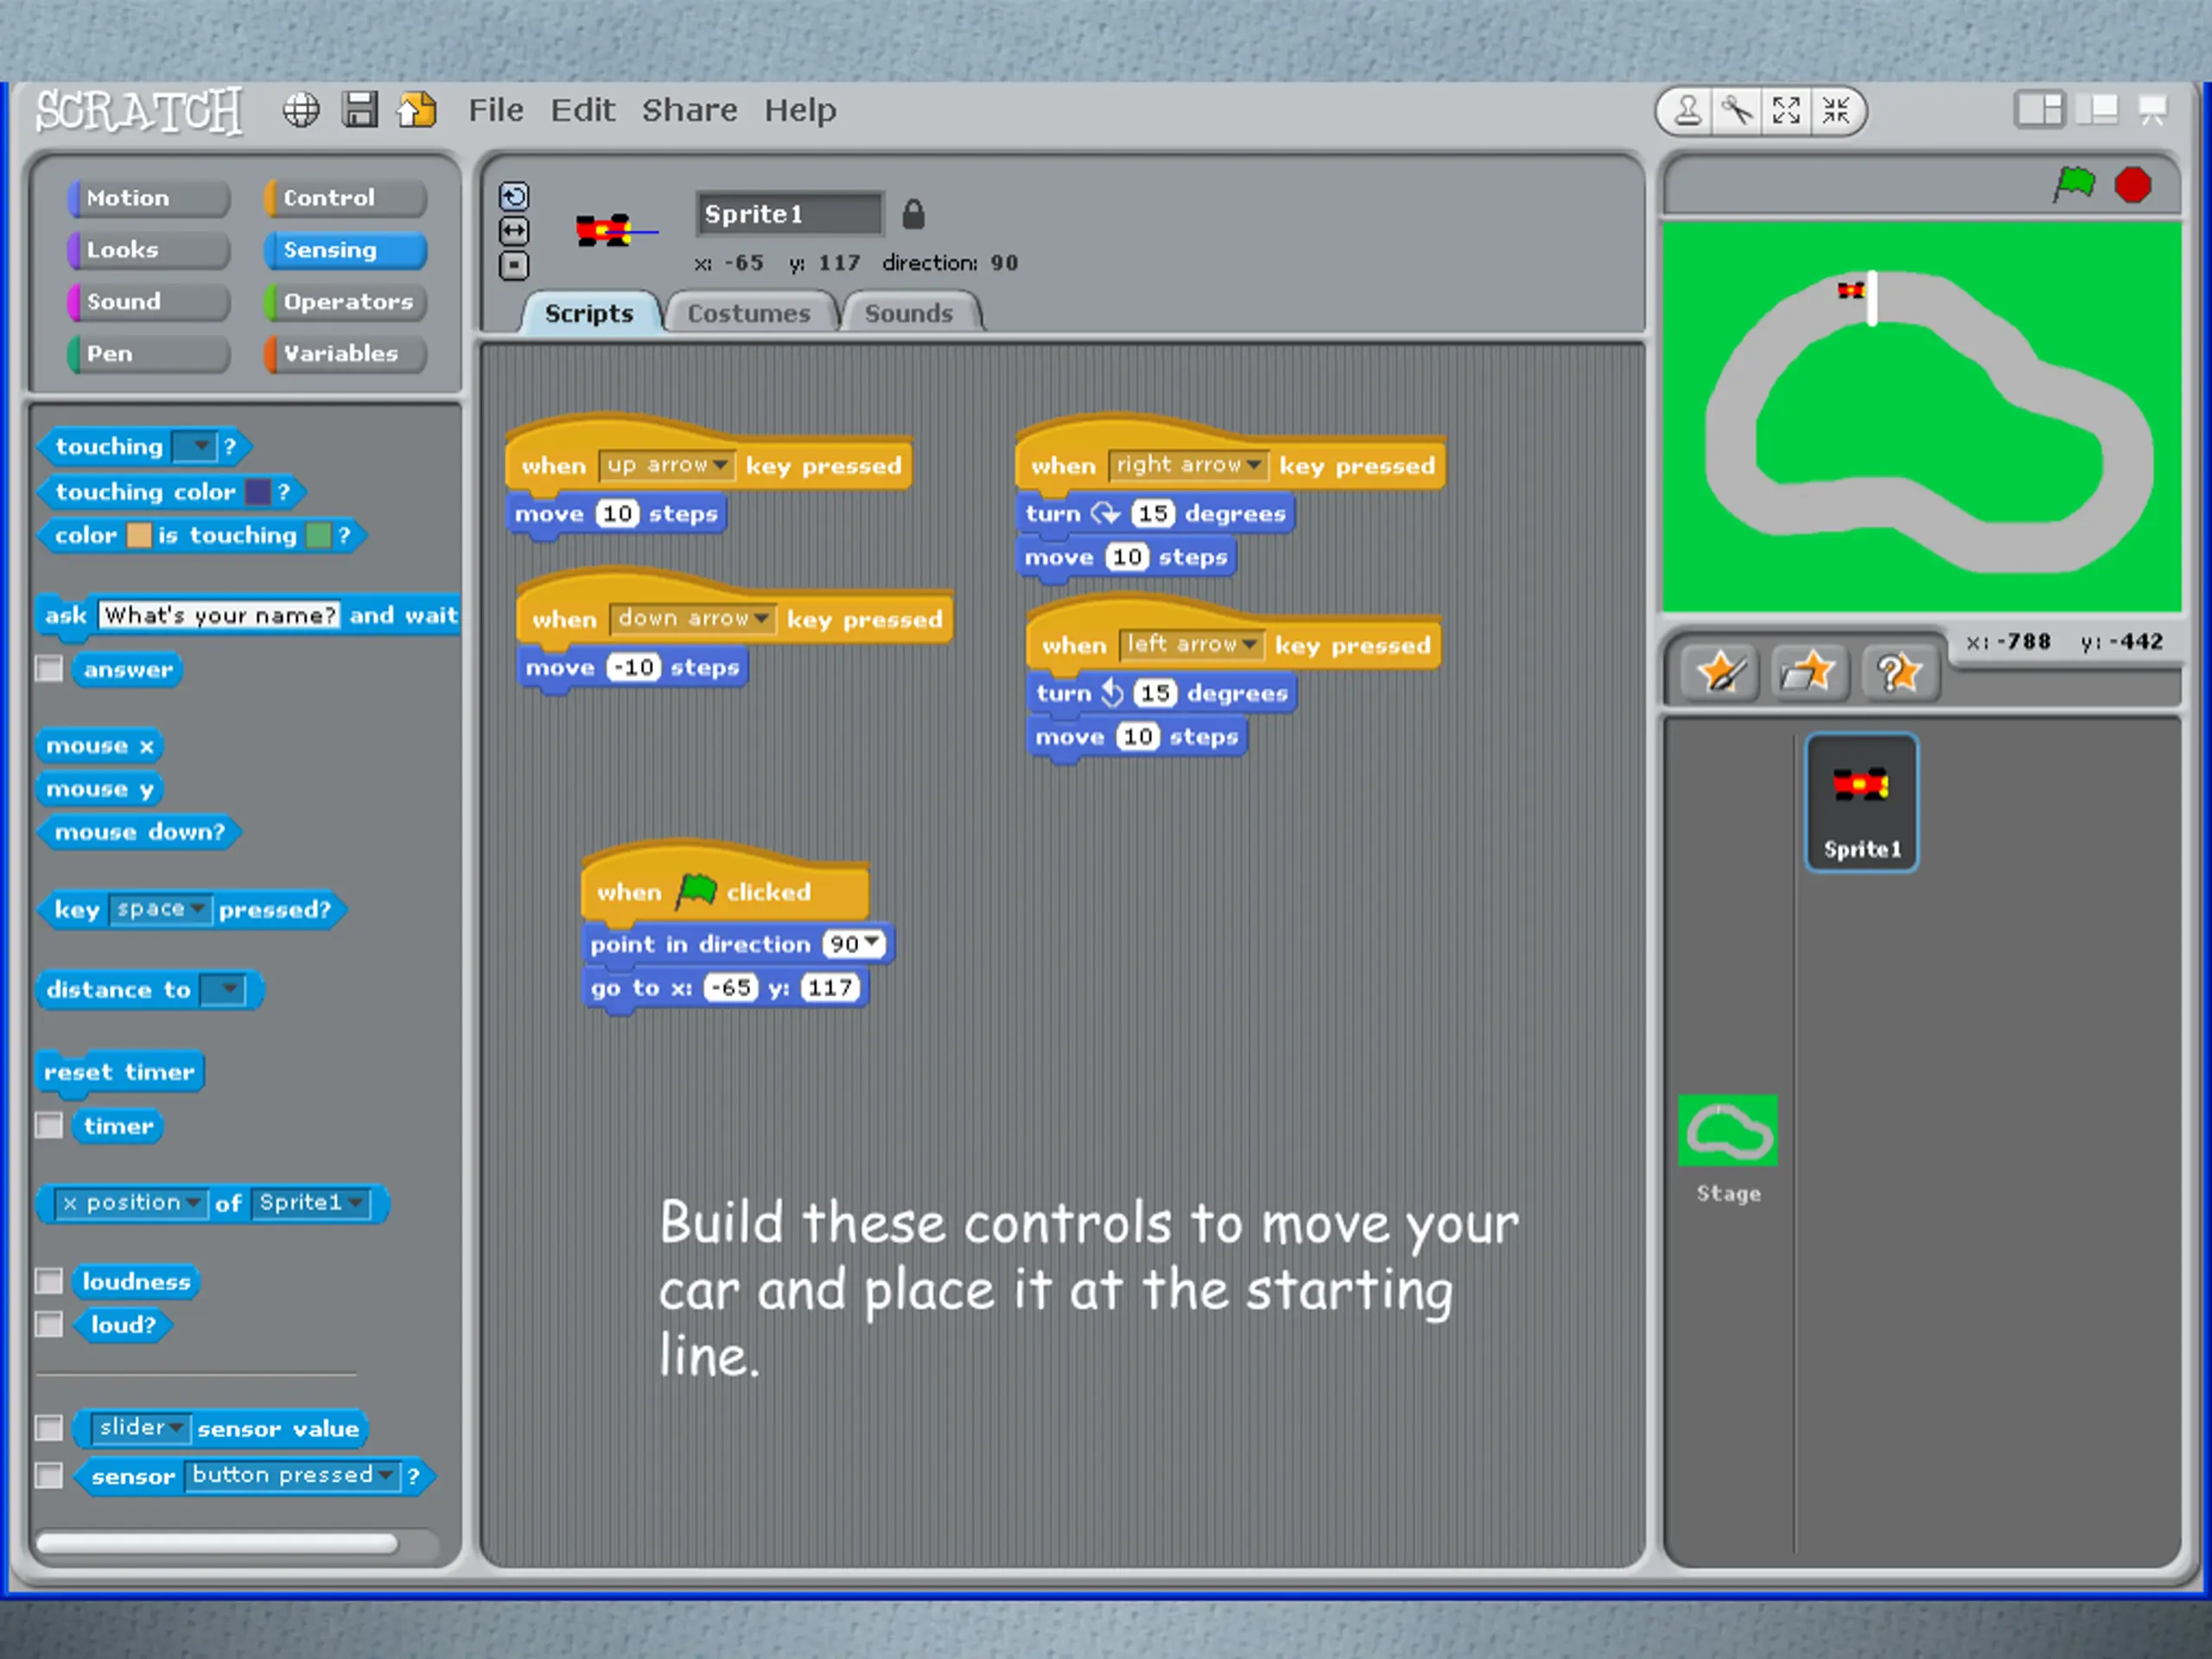
Task: Click the share project icon
Action: click(417, 110)
